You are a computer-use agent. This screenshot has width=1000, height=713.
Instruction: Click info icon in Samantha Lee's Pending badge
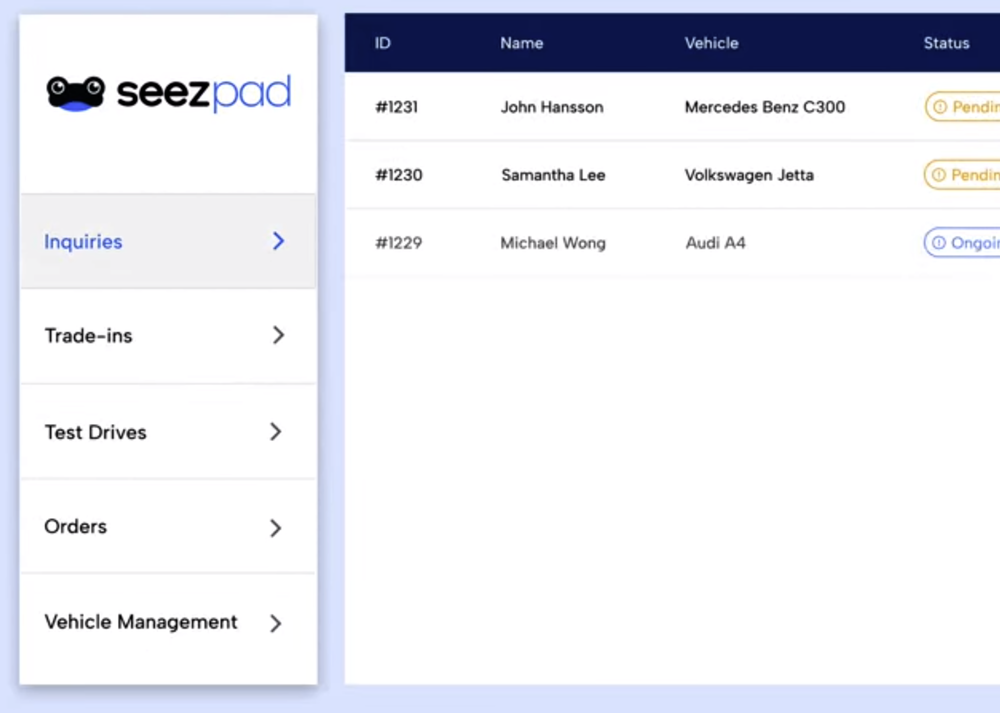pyautogui.click(x=939, y=175)
